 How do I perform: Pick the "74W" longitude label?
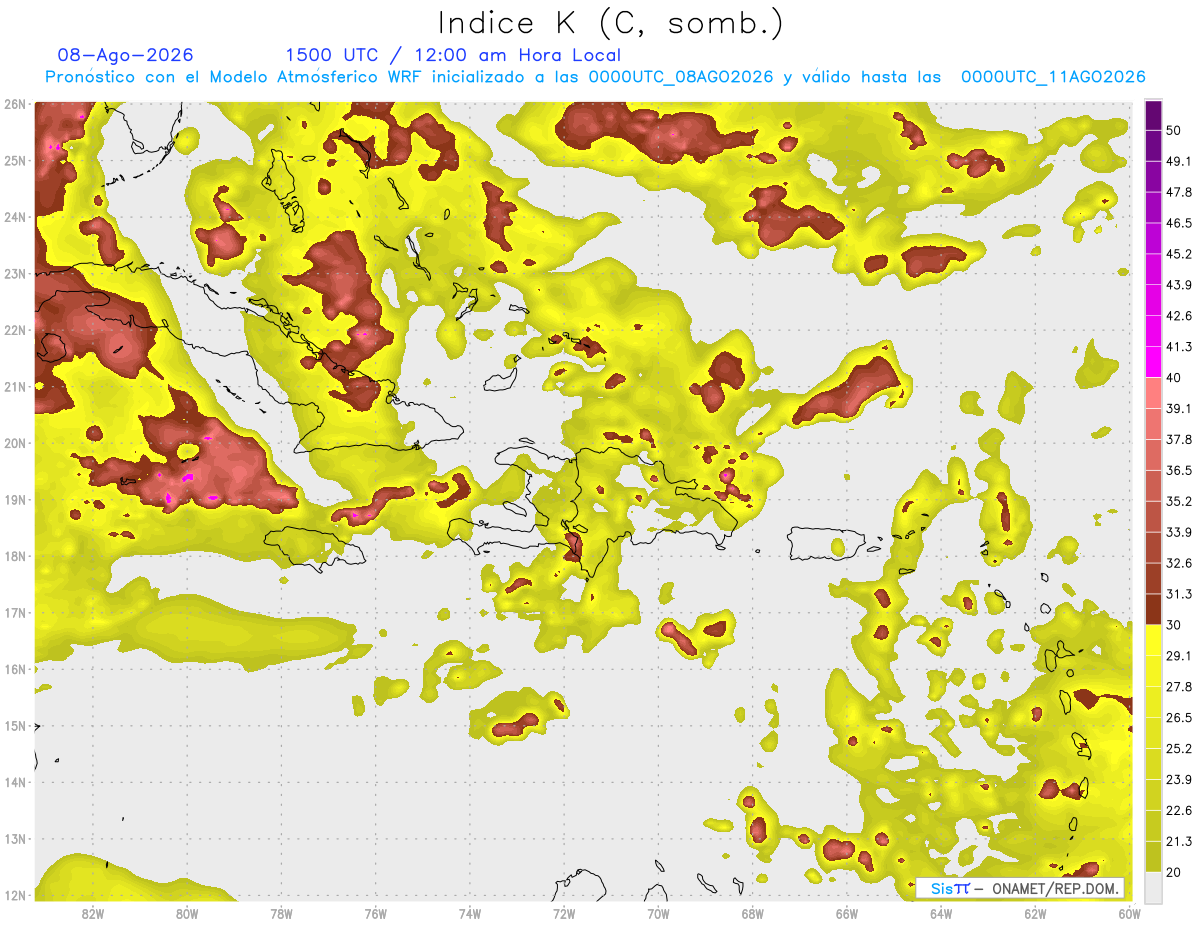pos(469,913)
